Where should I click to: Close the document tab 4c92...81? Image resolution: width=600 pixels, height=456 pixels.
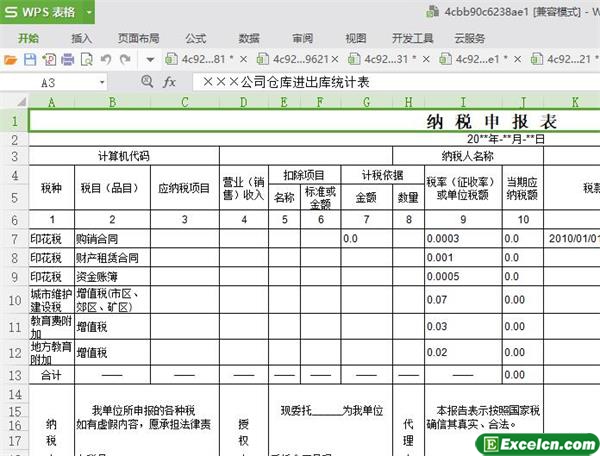pos(243,59)
